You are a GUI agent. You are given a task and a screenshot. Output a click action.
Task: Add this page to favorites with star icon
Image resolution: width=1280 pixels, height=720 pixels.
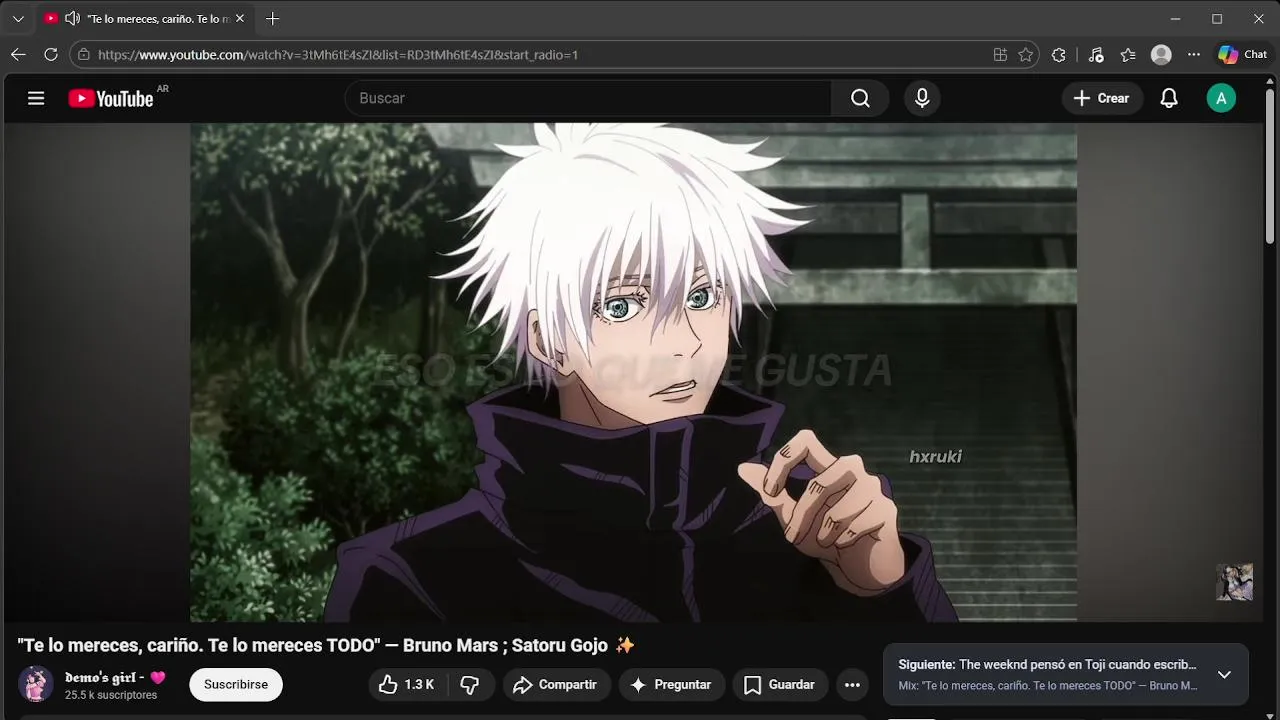click(1026, 55)
